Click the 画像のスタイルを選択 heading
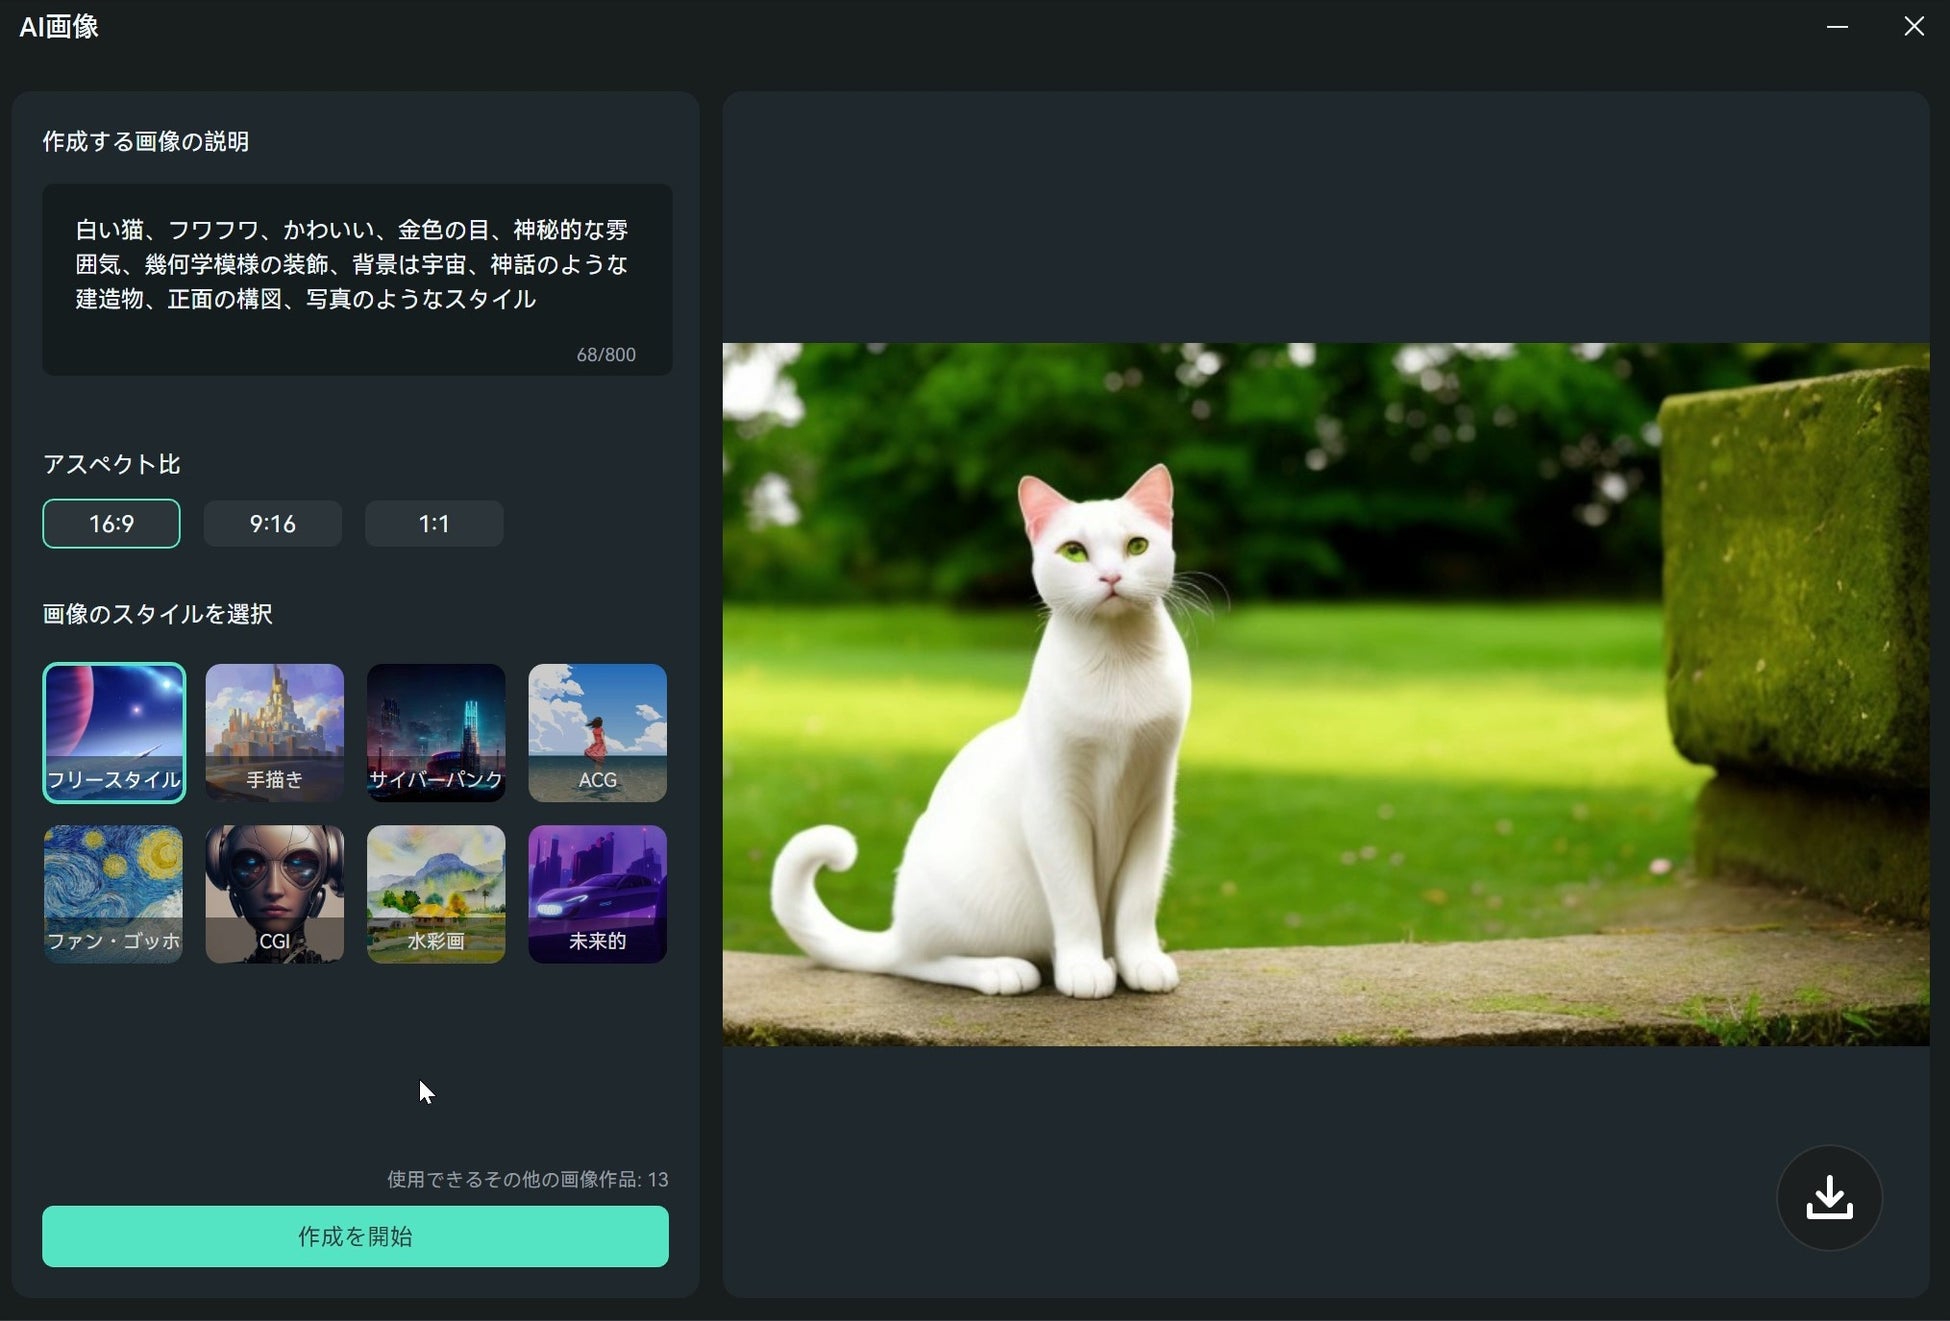The height and width of the screenshot is (1321, 1950). [157, 614]
